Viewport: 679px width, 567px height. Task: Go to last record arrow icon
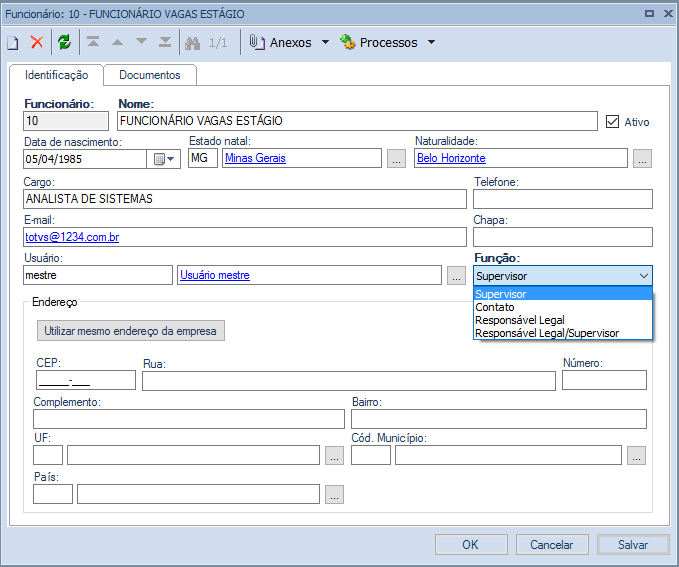coord(165,42)
